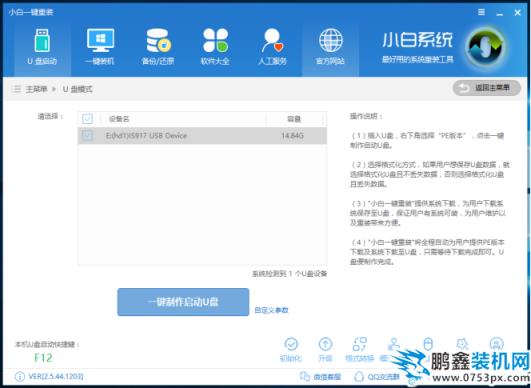The height and width of the screenshot is (388, 531).
Task: Open 微信客服 WeChat support
Action: [320, 376]
